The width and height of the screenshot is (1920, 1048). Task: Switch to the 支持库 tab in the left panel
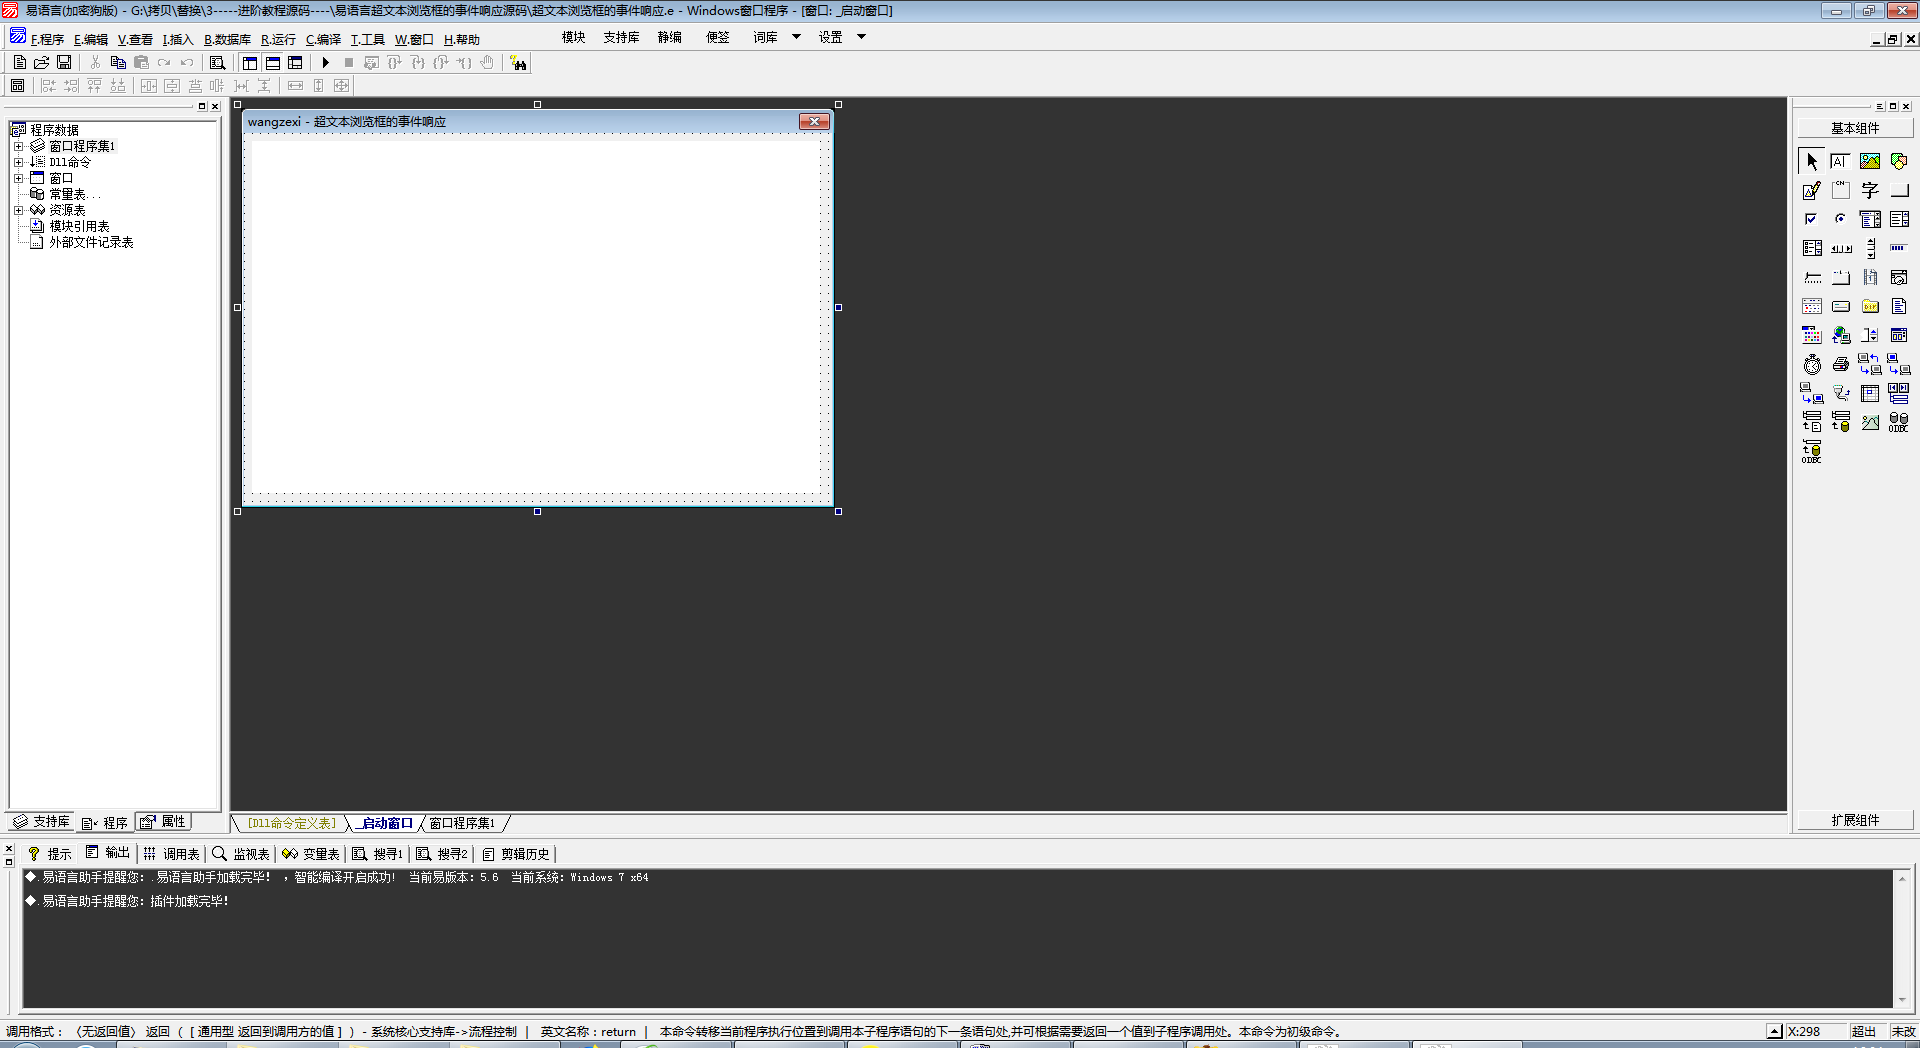[42, 821]
